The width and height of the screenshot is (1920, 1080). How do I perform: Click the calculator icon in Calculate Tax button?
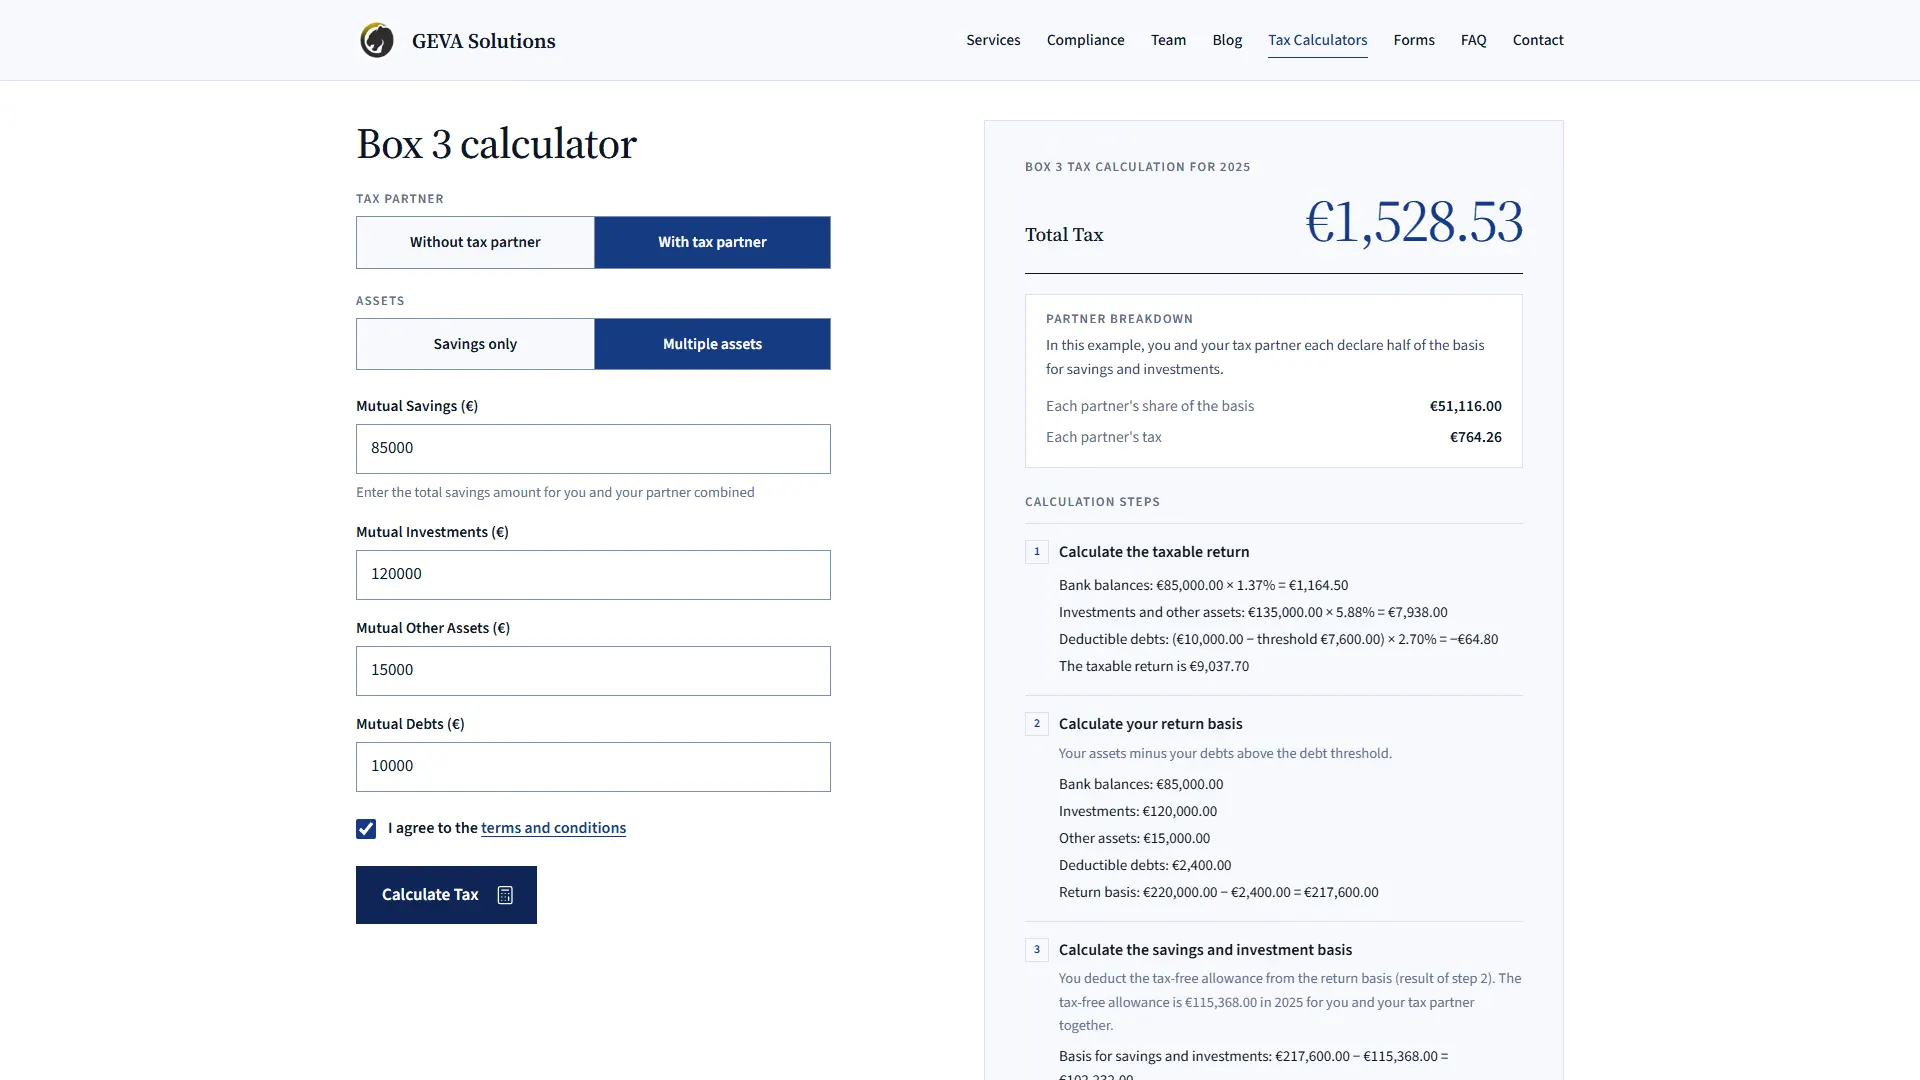pos(505,895)
